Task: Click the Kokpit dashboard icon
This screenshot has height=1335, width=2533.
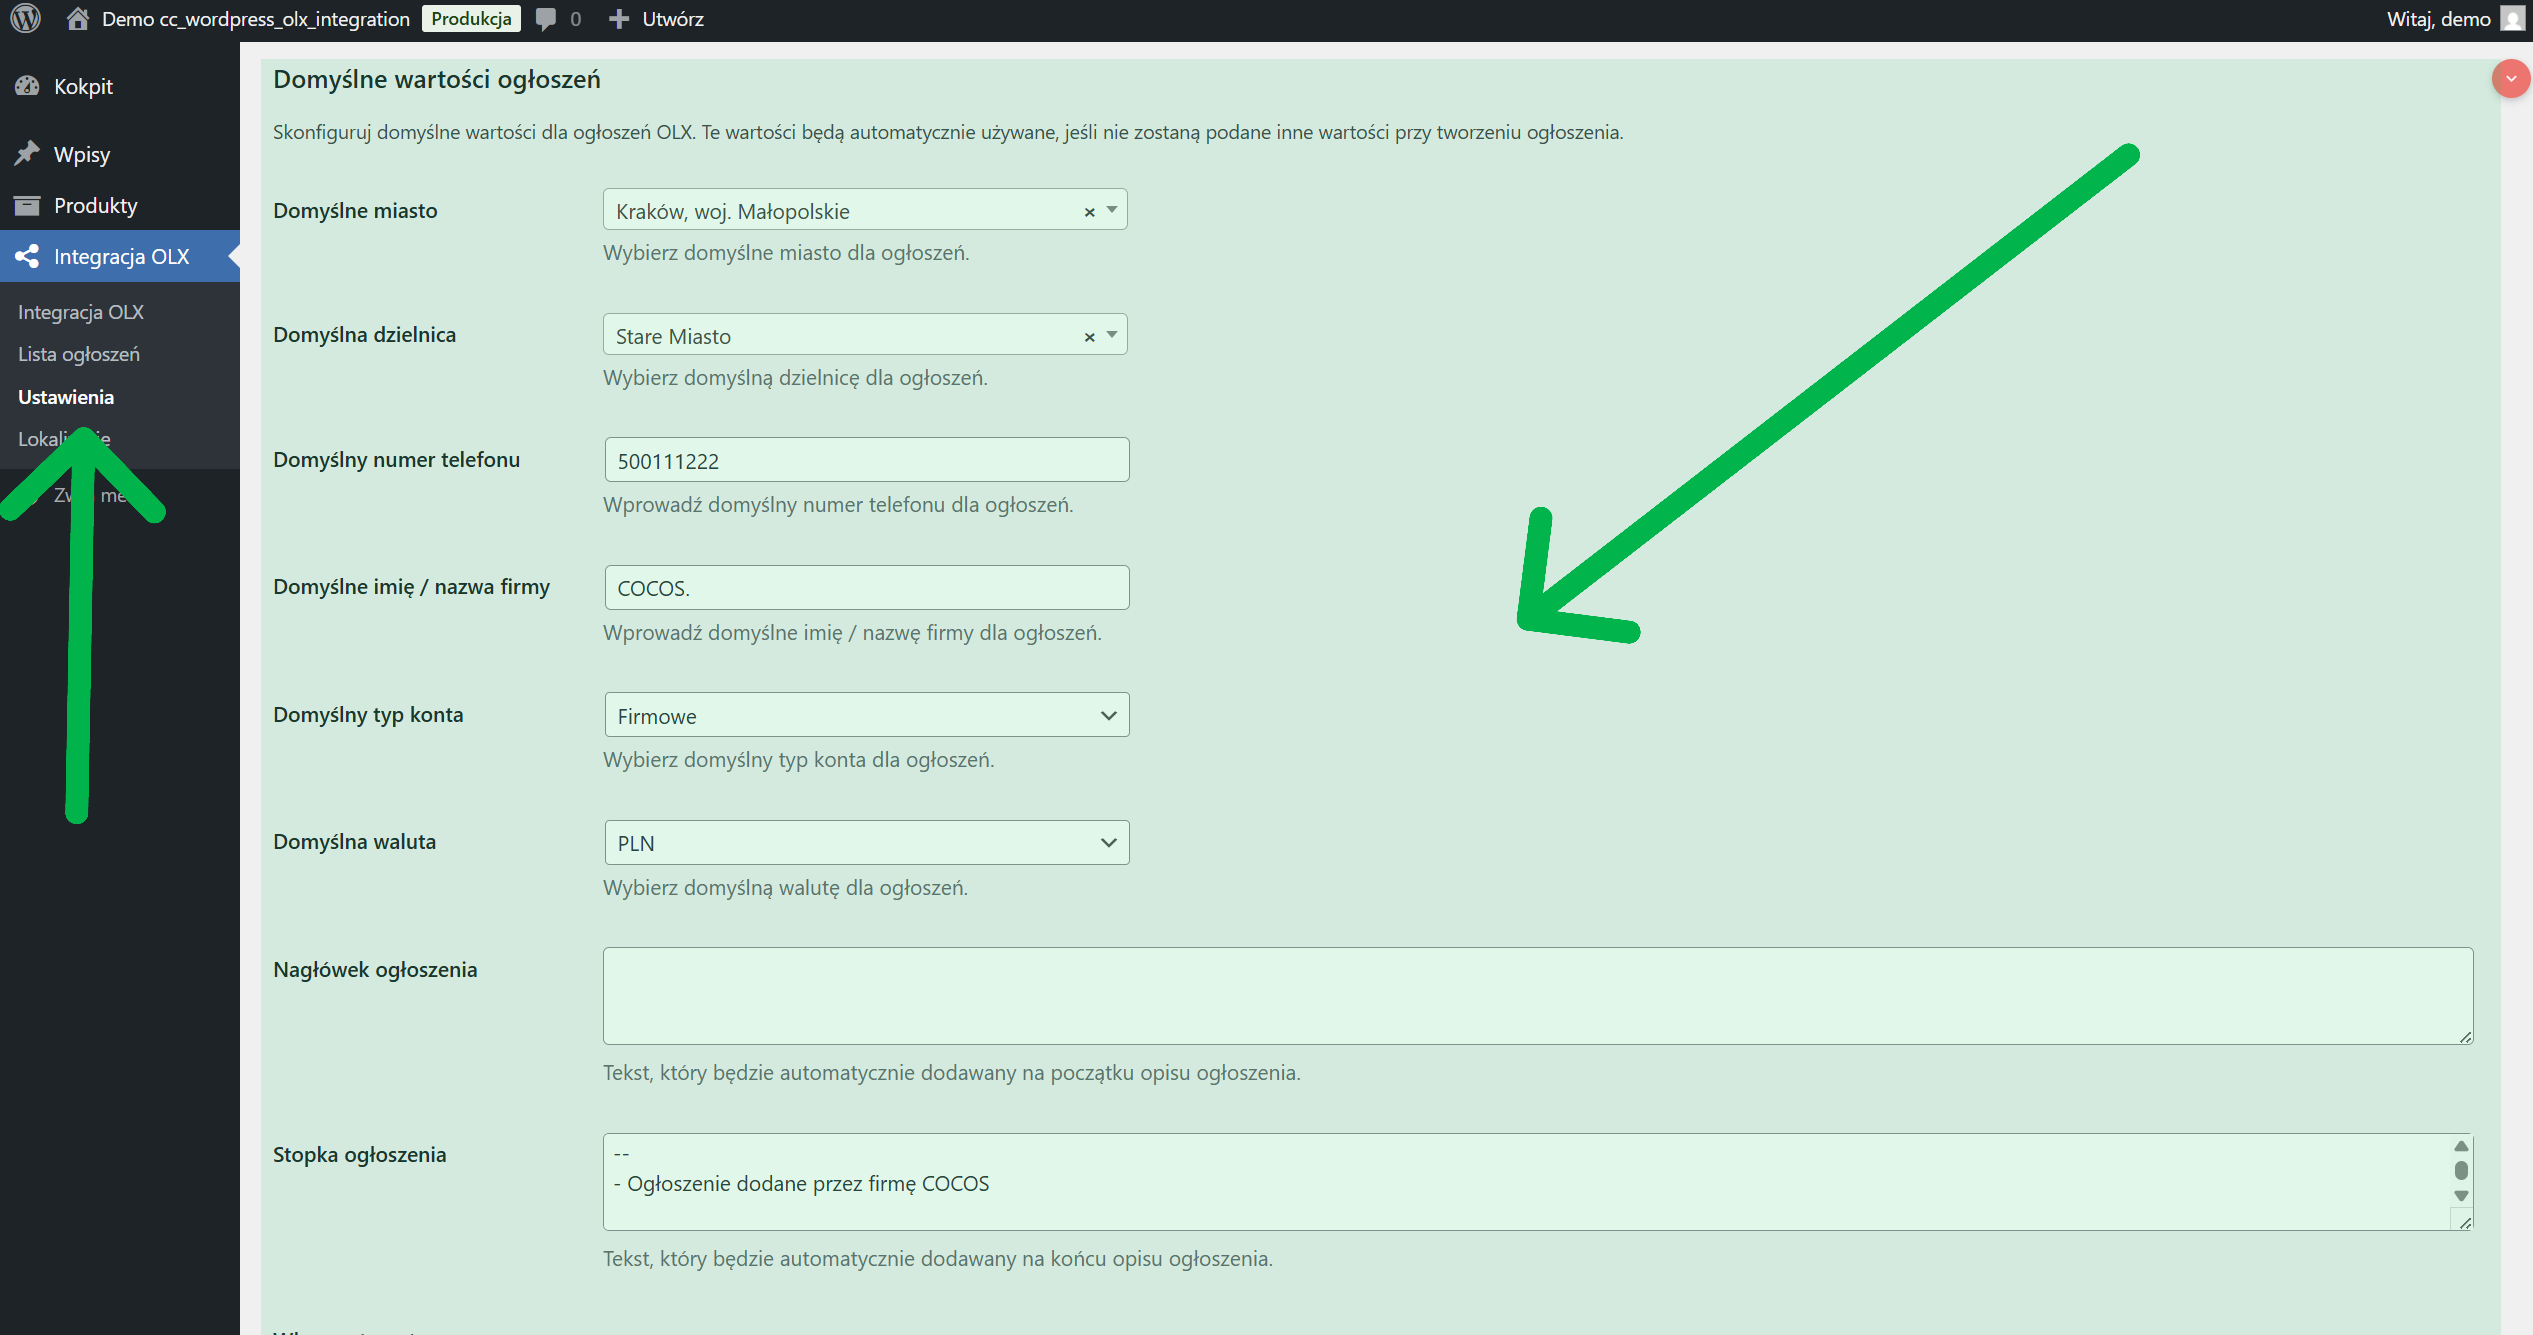Action: [27, 87]
